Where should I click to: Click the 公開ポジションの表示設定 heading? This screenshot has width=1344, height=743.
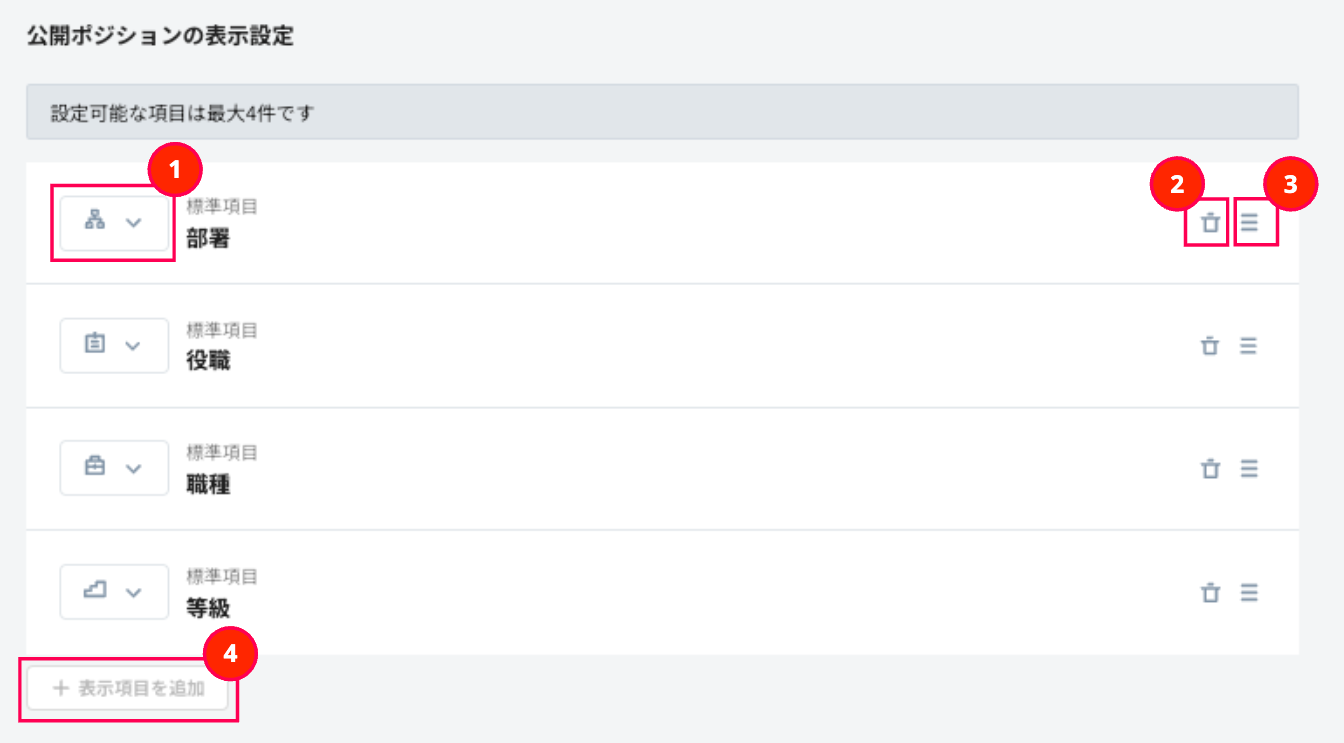[x=160, y=37]
